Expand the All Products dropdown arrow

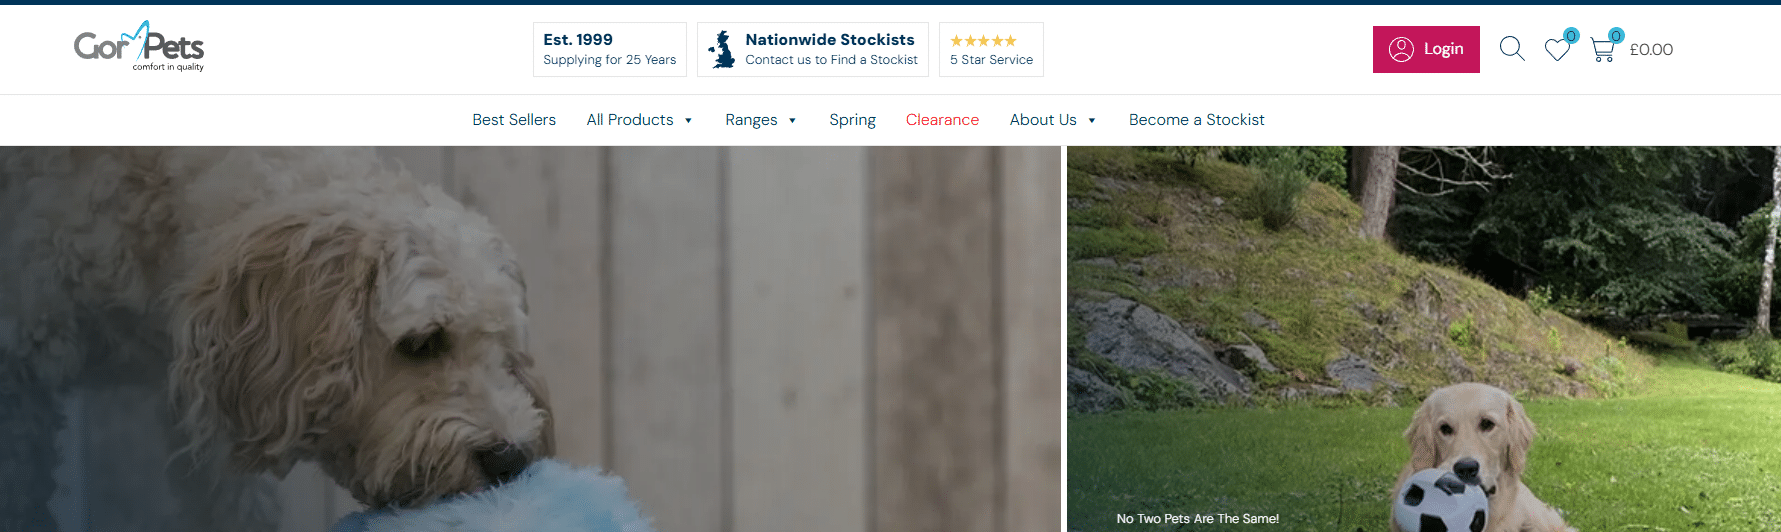pos(688,121)
